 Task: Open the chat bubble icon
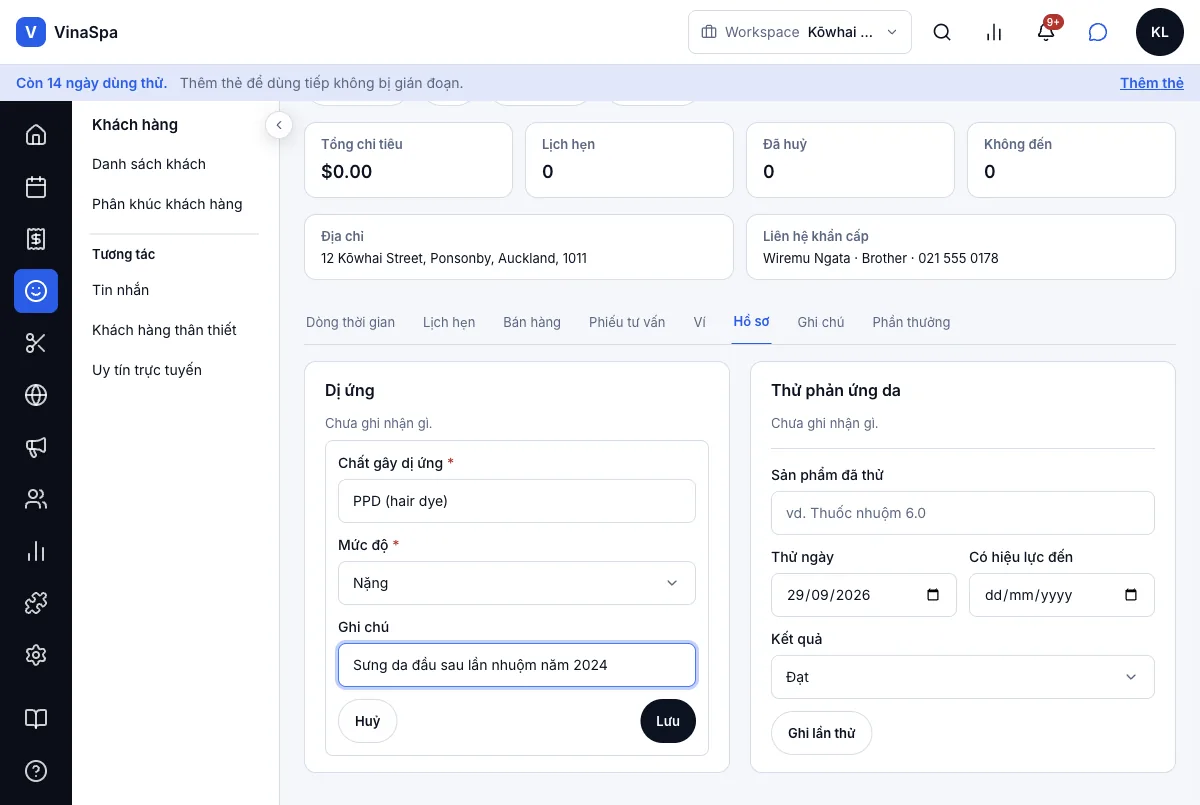(x=1098, y=32)
